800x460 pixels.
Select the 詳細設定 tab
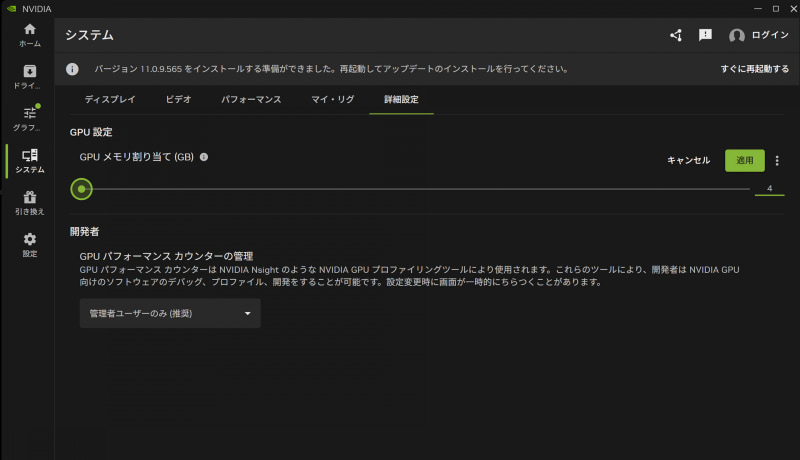pyautogui.click(x=401, y=99)
